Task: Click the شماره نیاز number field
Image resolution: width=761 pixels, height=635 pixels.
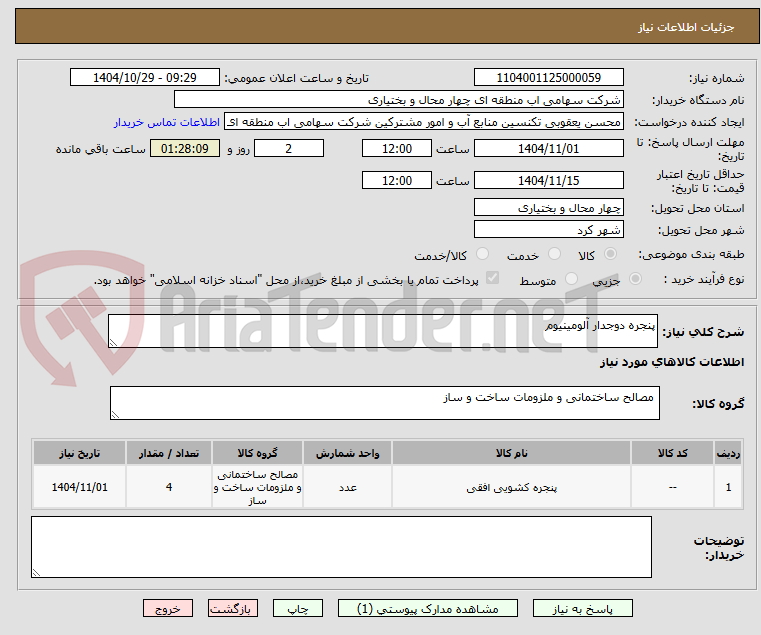Action: [548, 78]
